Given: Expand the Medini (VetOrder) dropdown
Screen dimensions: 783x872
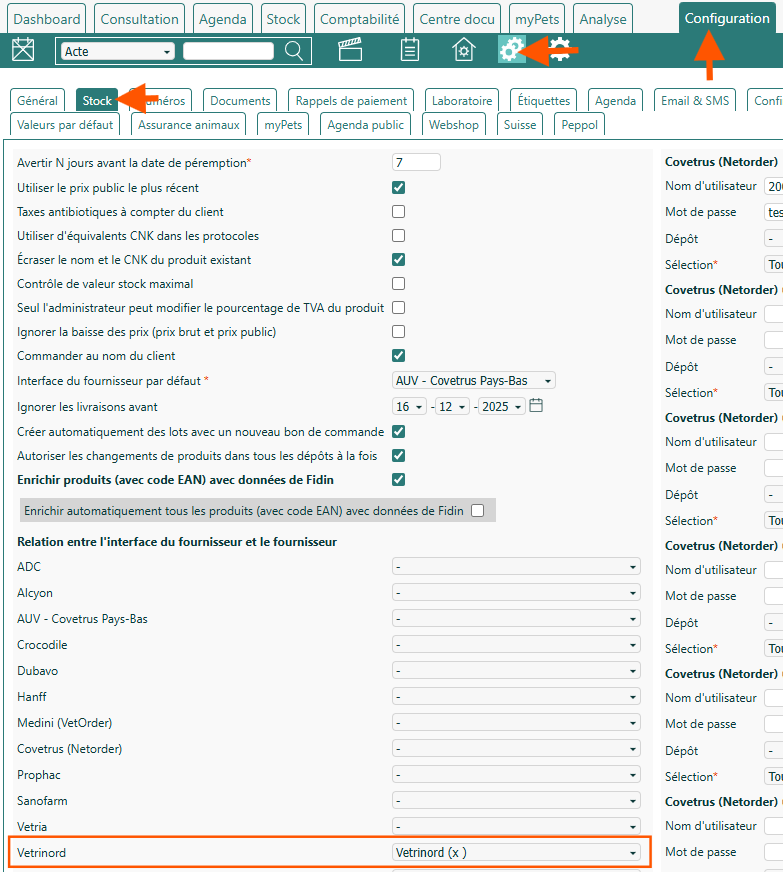Looking at the screenshot, I should click(516, 723).
